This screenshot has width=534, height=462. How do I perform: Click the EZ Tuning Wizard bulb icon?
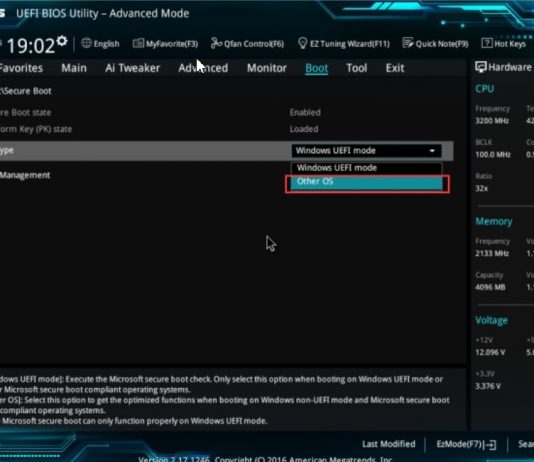(302, 43)
